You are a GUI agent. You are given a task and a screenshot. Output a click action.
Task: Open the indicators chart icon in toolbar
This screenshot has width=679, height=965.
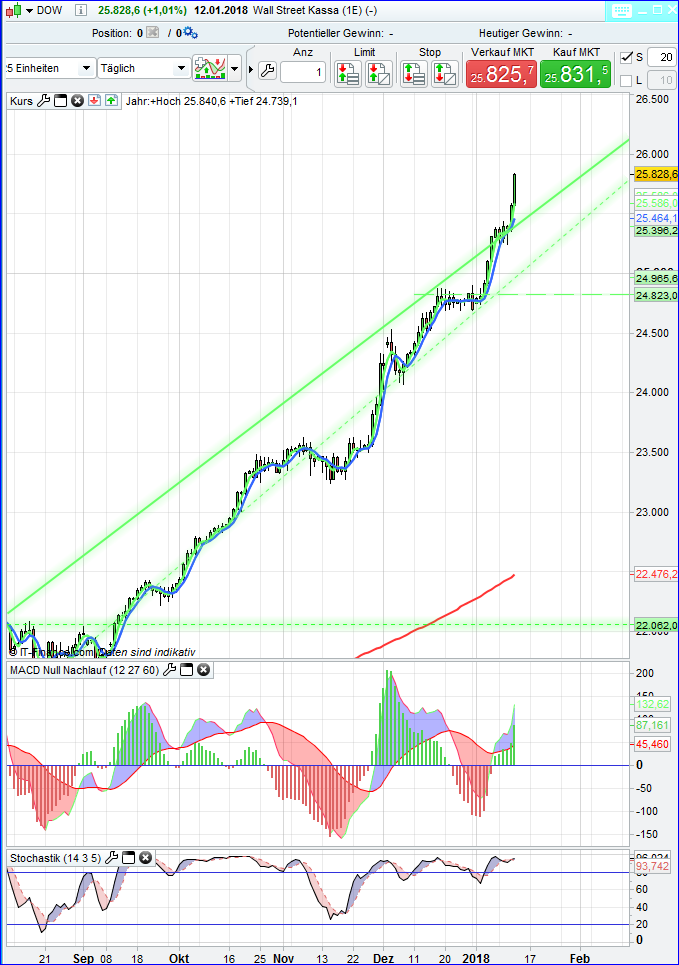210,69
